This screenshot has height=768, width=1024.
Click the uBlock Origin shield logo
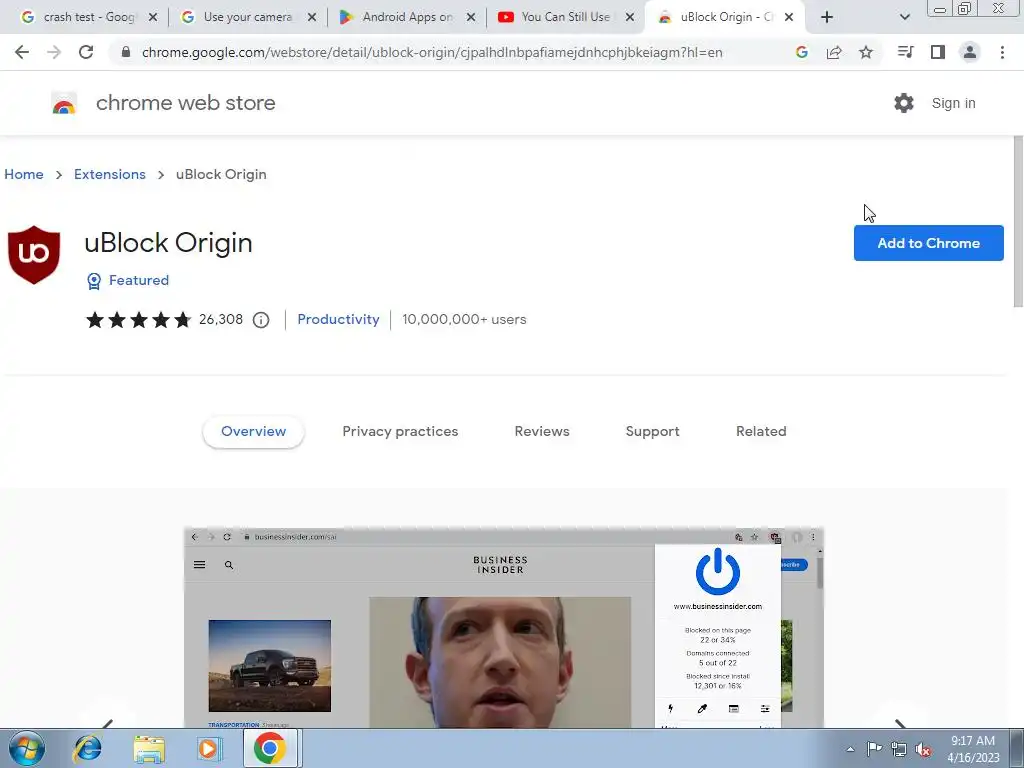point(34,255)
